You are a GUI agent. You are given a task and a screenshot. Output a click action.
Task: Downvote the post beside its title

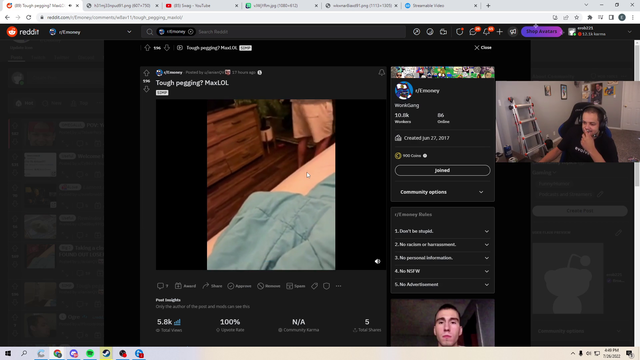click(146, 89)
